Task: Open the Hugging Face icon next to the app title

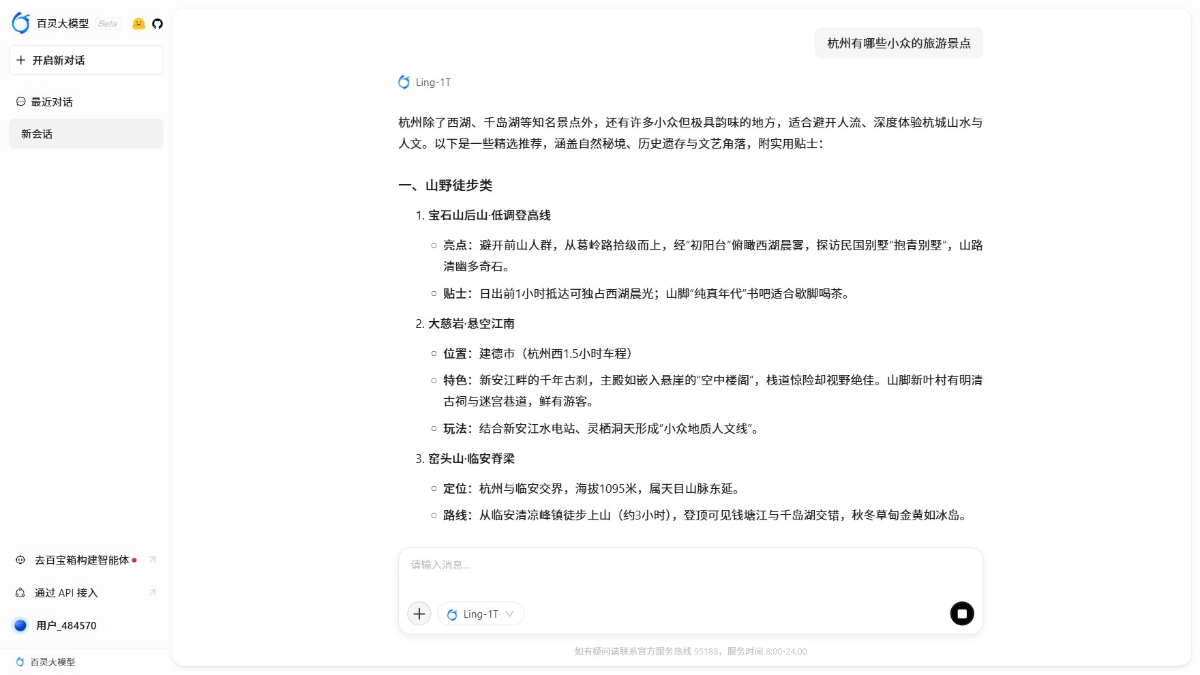Action: (139, 23)
